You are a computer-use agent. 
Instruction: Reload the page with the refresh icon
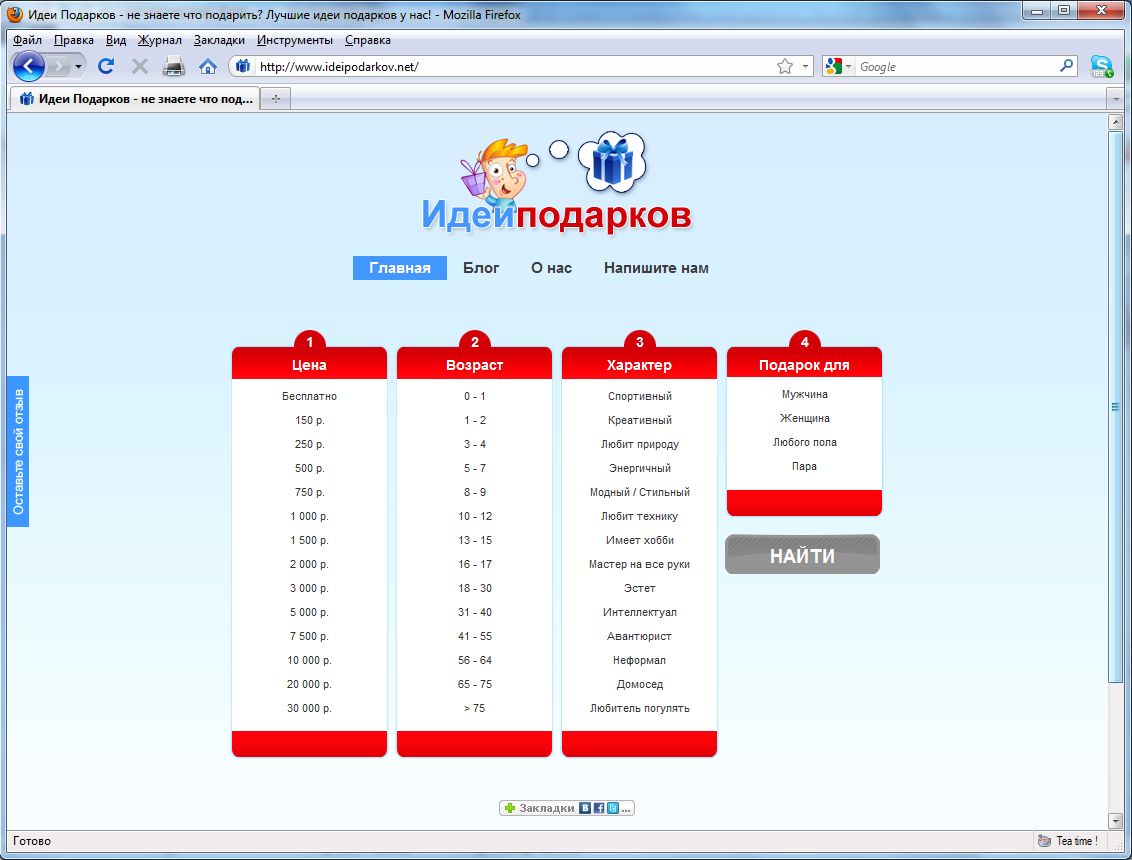(x=106, y=67)
